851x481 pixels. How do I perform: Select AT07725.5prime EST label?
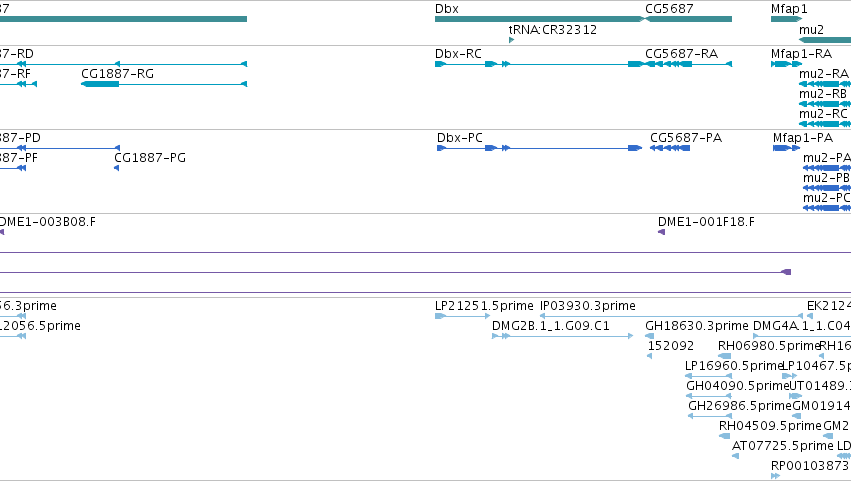pos(783,446)
